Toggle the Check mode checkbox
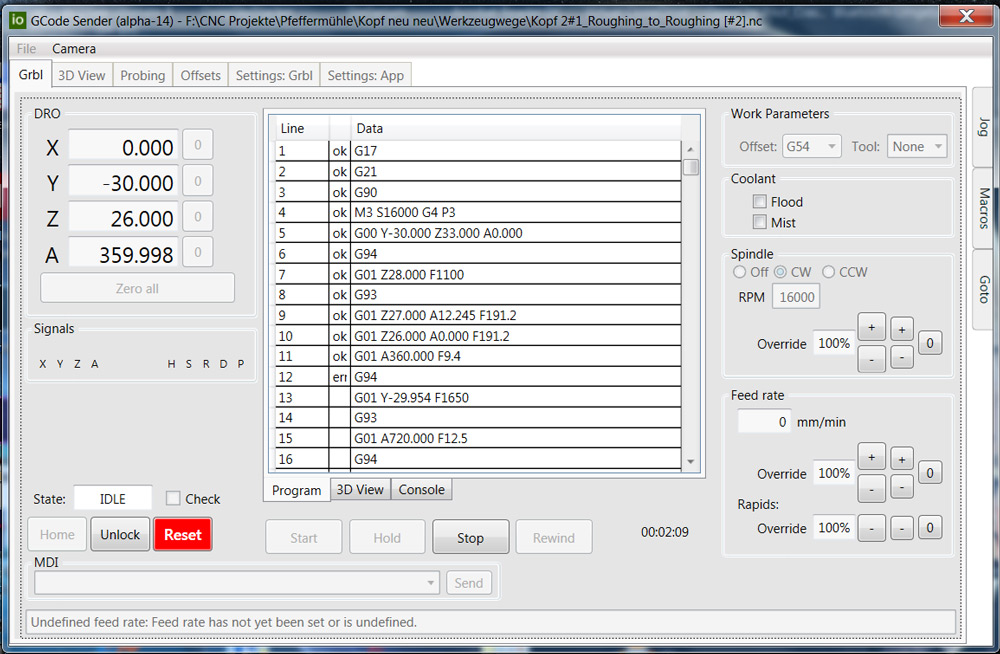 click(x=173, y=498)
